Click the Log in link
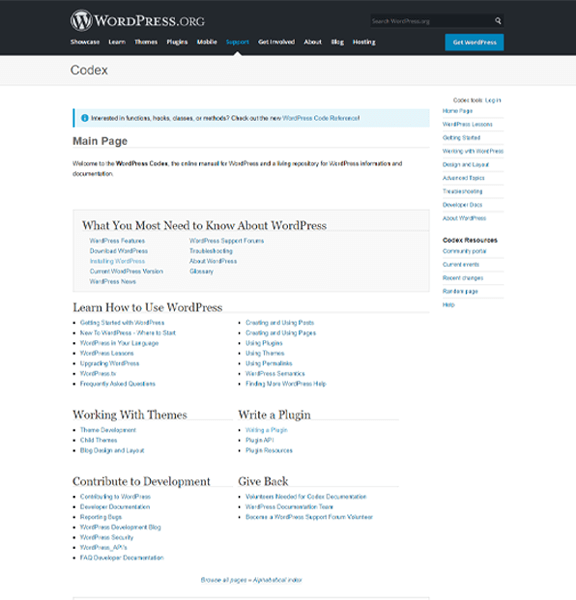This screenshot has width=576, height=600. [493, 100]
